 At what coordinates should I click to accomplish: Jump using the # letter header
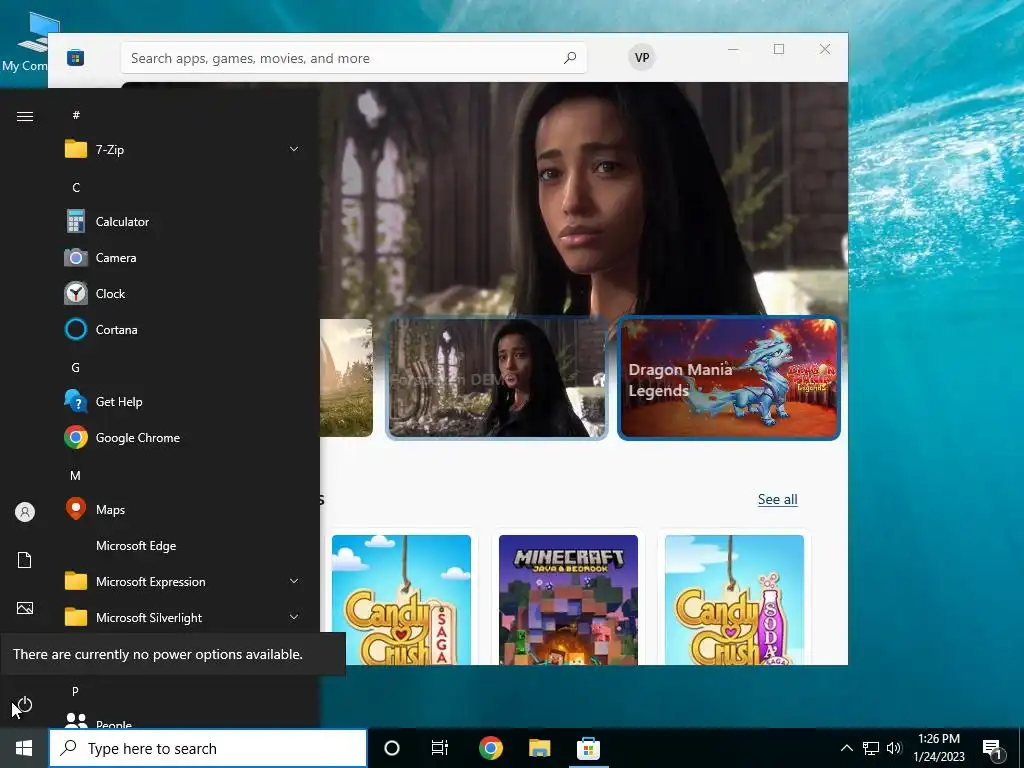[x=76, y=115]
